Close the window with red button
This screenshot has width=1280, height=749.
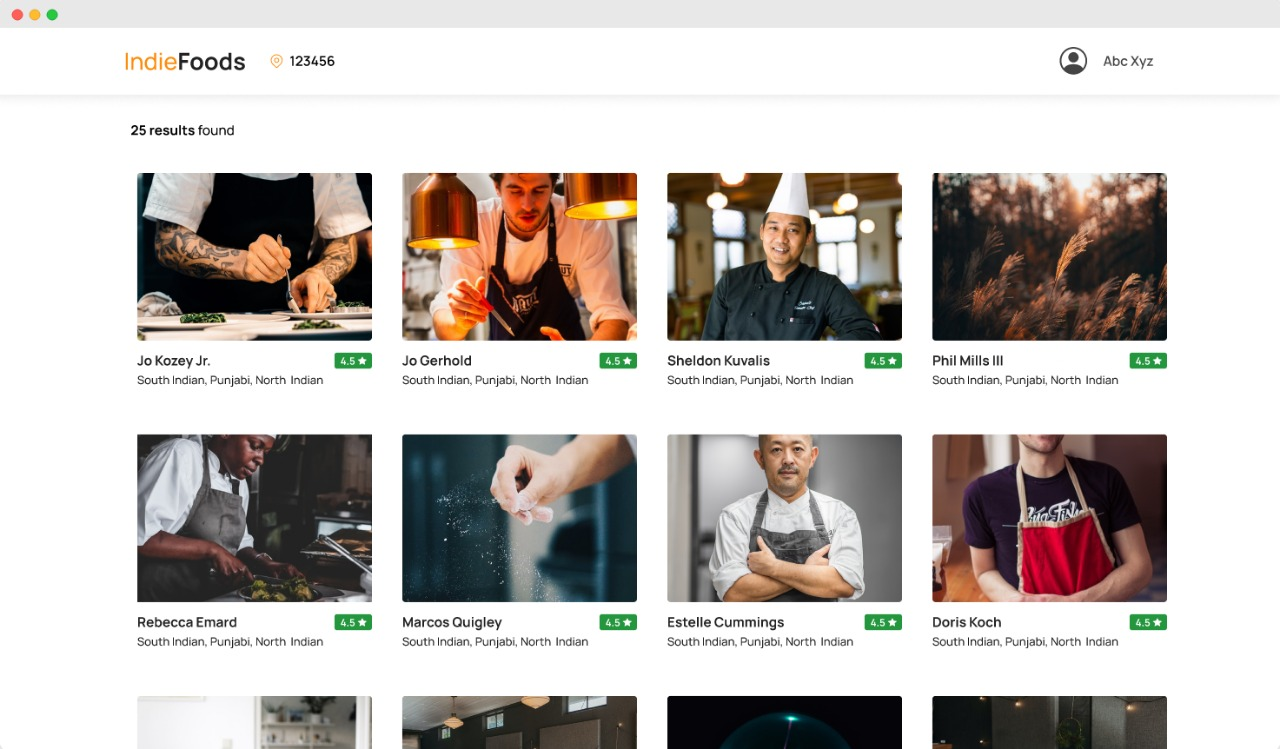(x=17, y=15)
